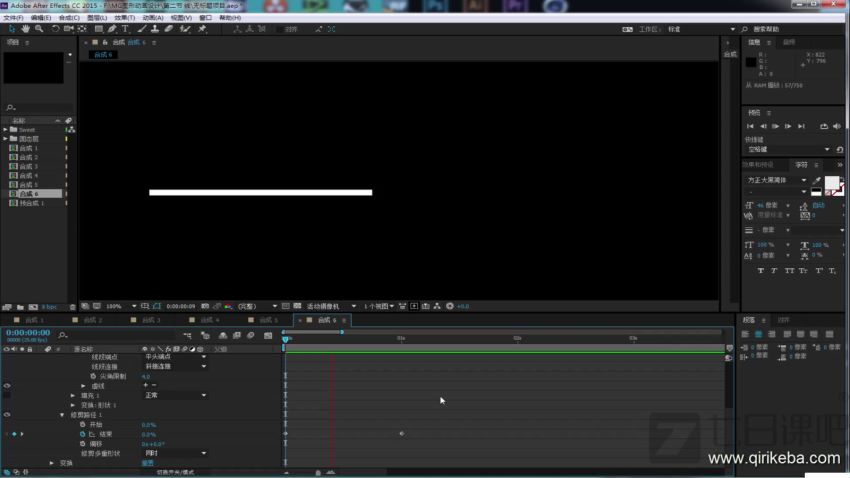Select the Type text tool
The image size is (850, 478).
pyautogui.click(x=125, y=29)
